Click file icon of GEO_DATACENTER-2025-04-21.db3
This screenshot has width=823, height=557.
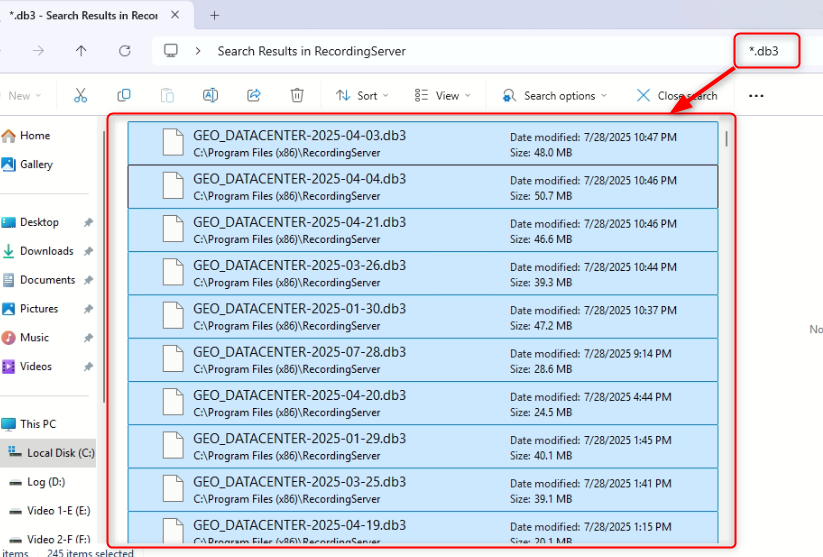[x=173, y=229]
